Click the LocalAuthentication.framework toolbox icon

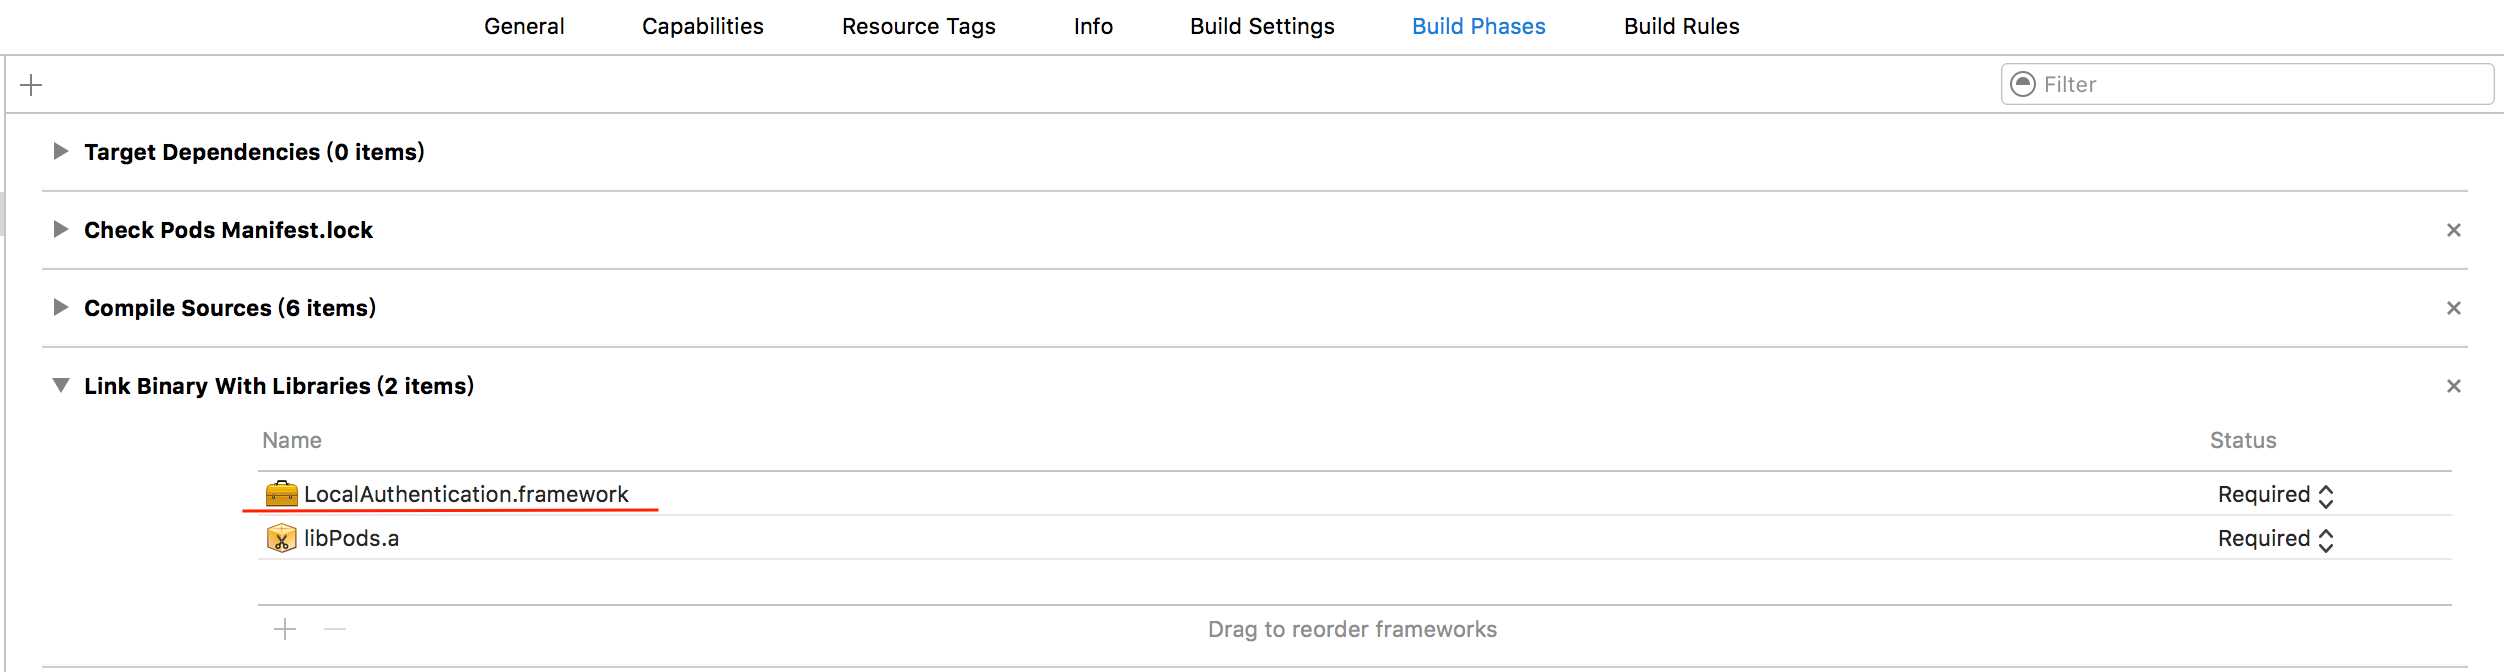(282, 494)
